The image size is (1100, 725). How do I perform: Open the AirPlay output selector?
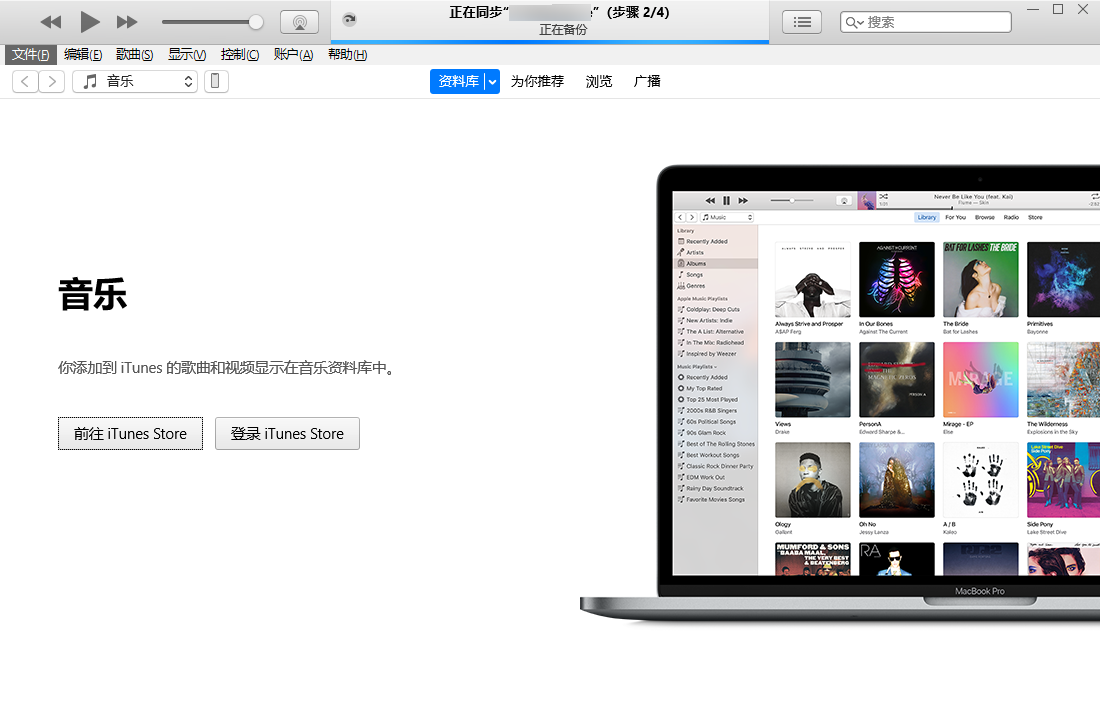pyautogui.click(x=300, y=22)
